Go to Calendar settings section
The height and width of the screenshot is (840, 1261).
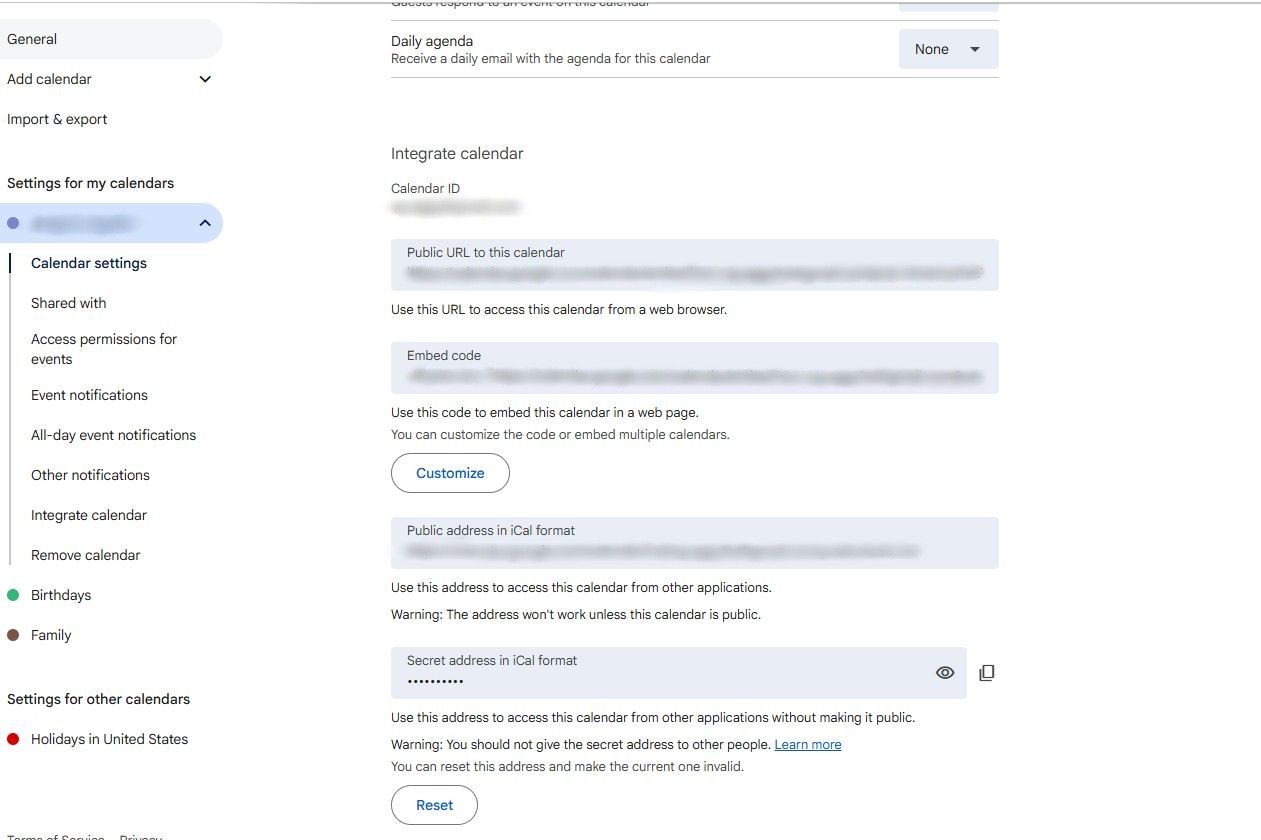89,263
